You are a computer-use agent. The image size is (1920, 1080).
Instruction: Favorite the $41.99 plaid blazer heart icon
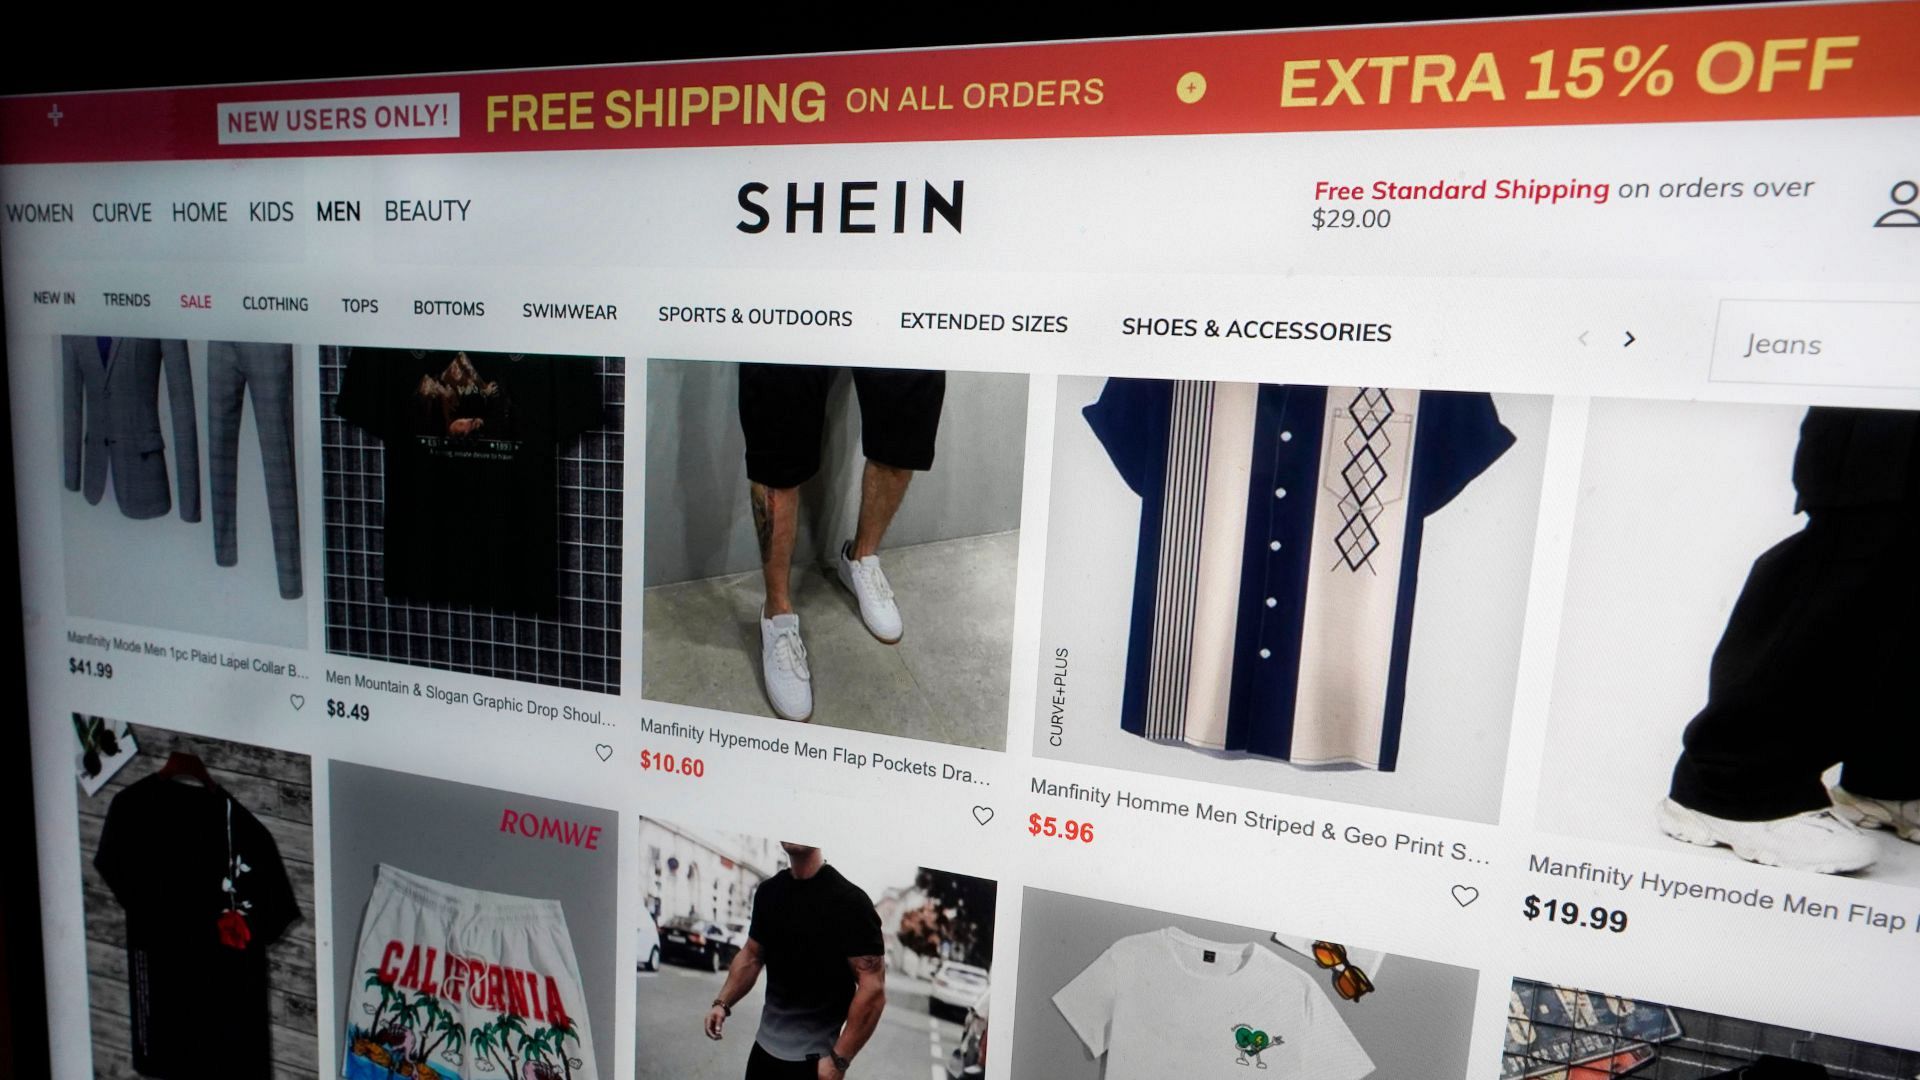click(x=297, y=703)
